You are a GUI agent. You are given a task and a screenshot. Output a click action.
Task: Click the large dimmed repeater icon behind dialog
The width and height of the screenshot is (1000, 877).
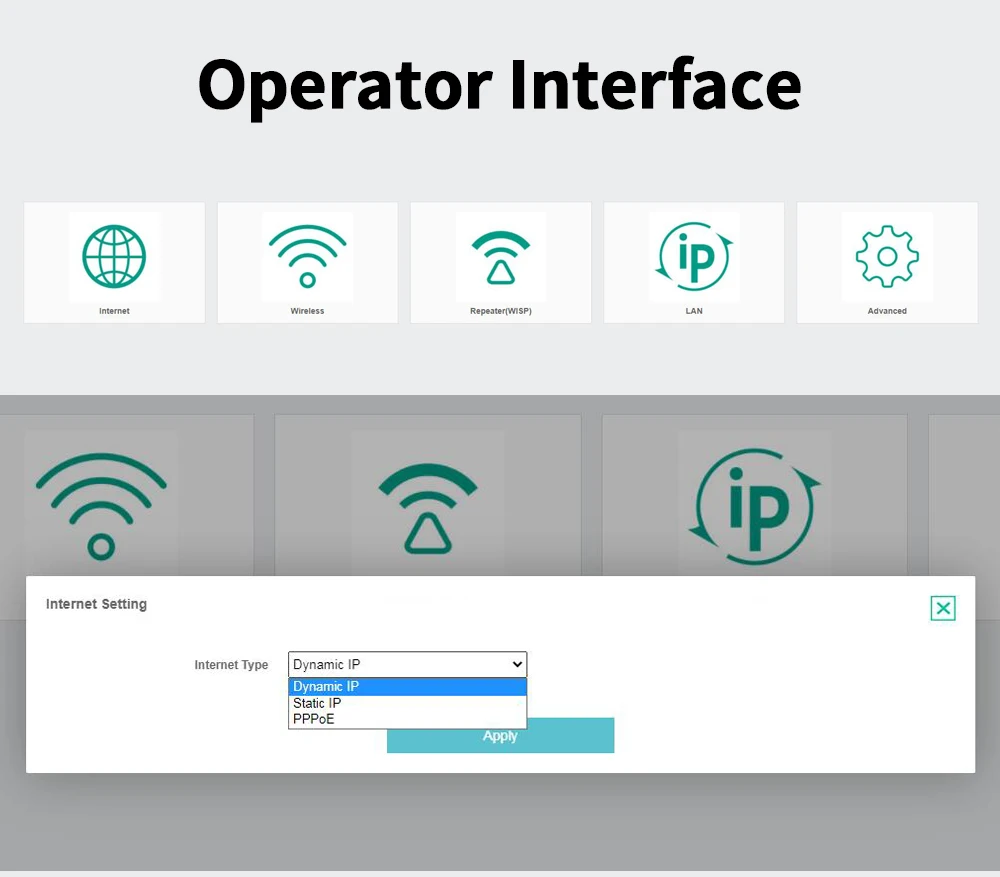click(428, 508)
